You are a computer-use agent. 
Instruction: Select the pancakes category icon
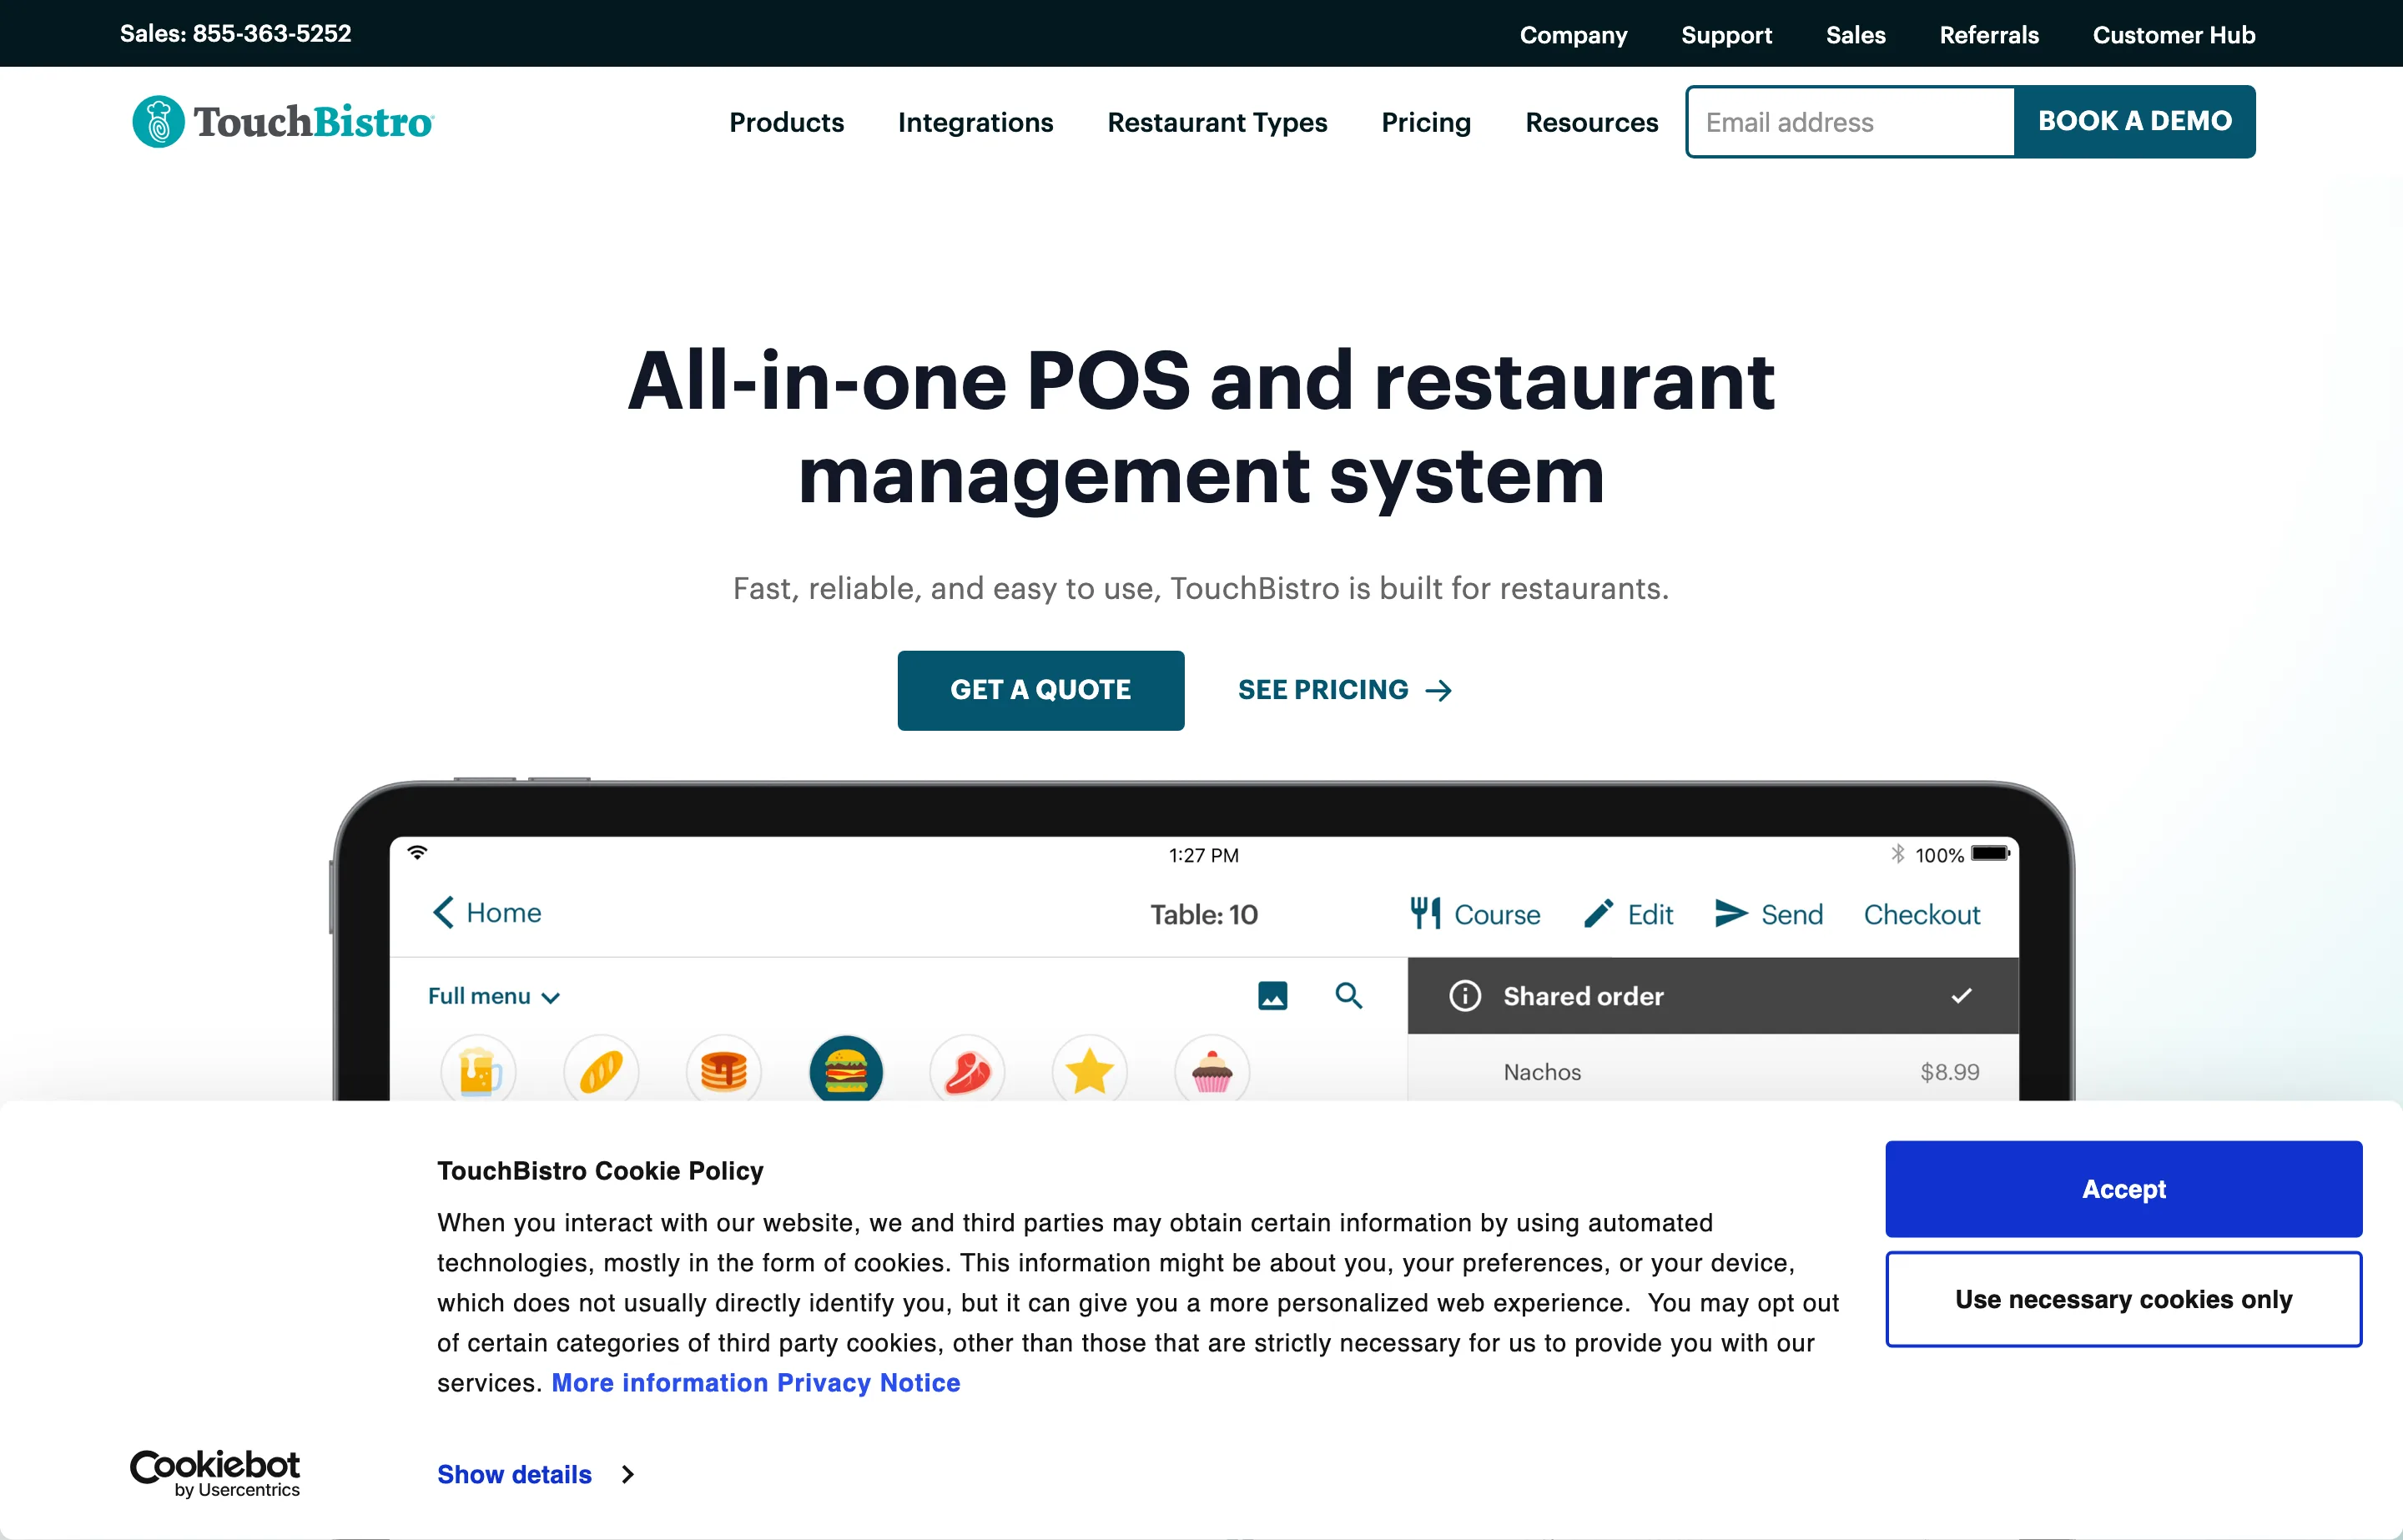coord(724,1071)
